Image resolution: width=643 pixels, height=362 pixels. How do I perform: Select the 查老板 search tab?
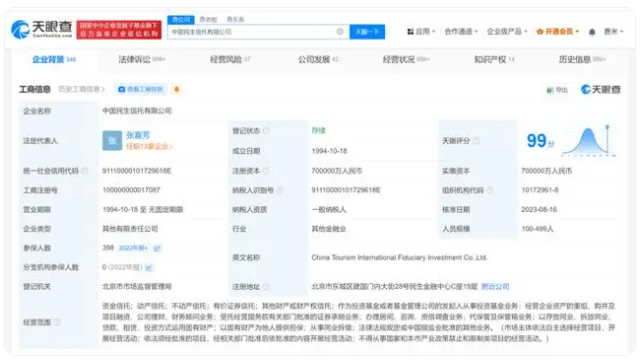tap(208, 19)
